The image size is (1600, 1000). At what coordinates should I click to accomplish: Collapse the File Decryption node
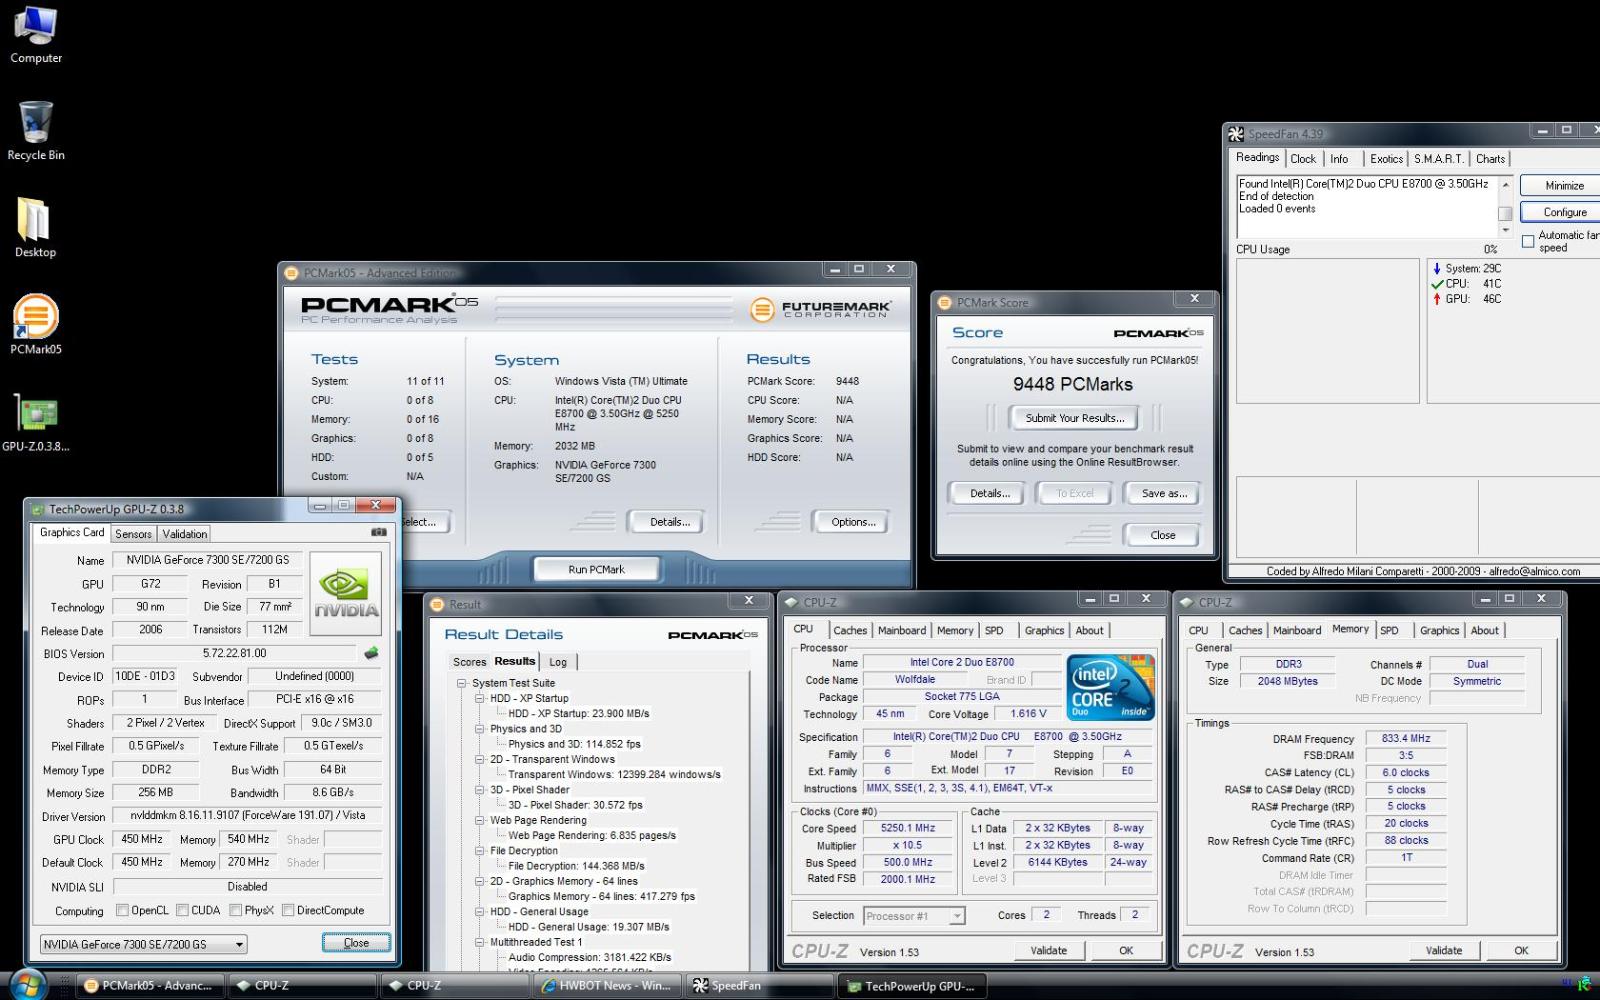pyautogui.click(x=480, y=851)
